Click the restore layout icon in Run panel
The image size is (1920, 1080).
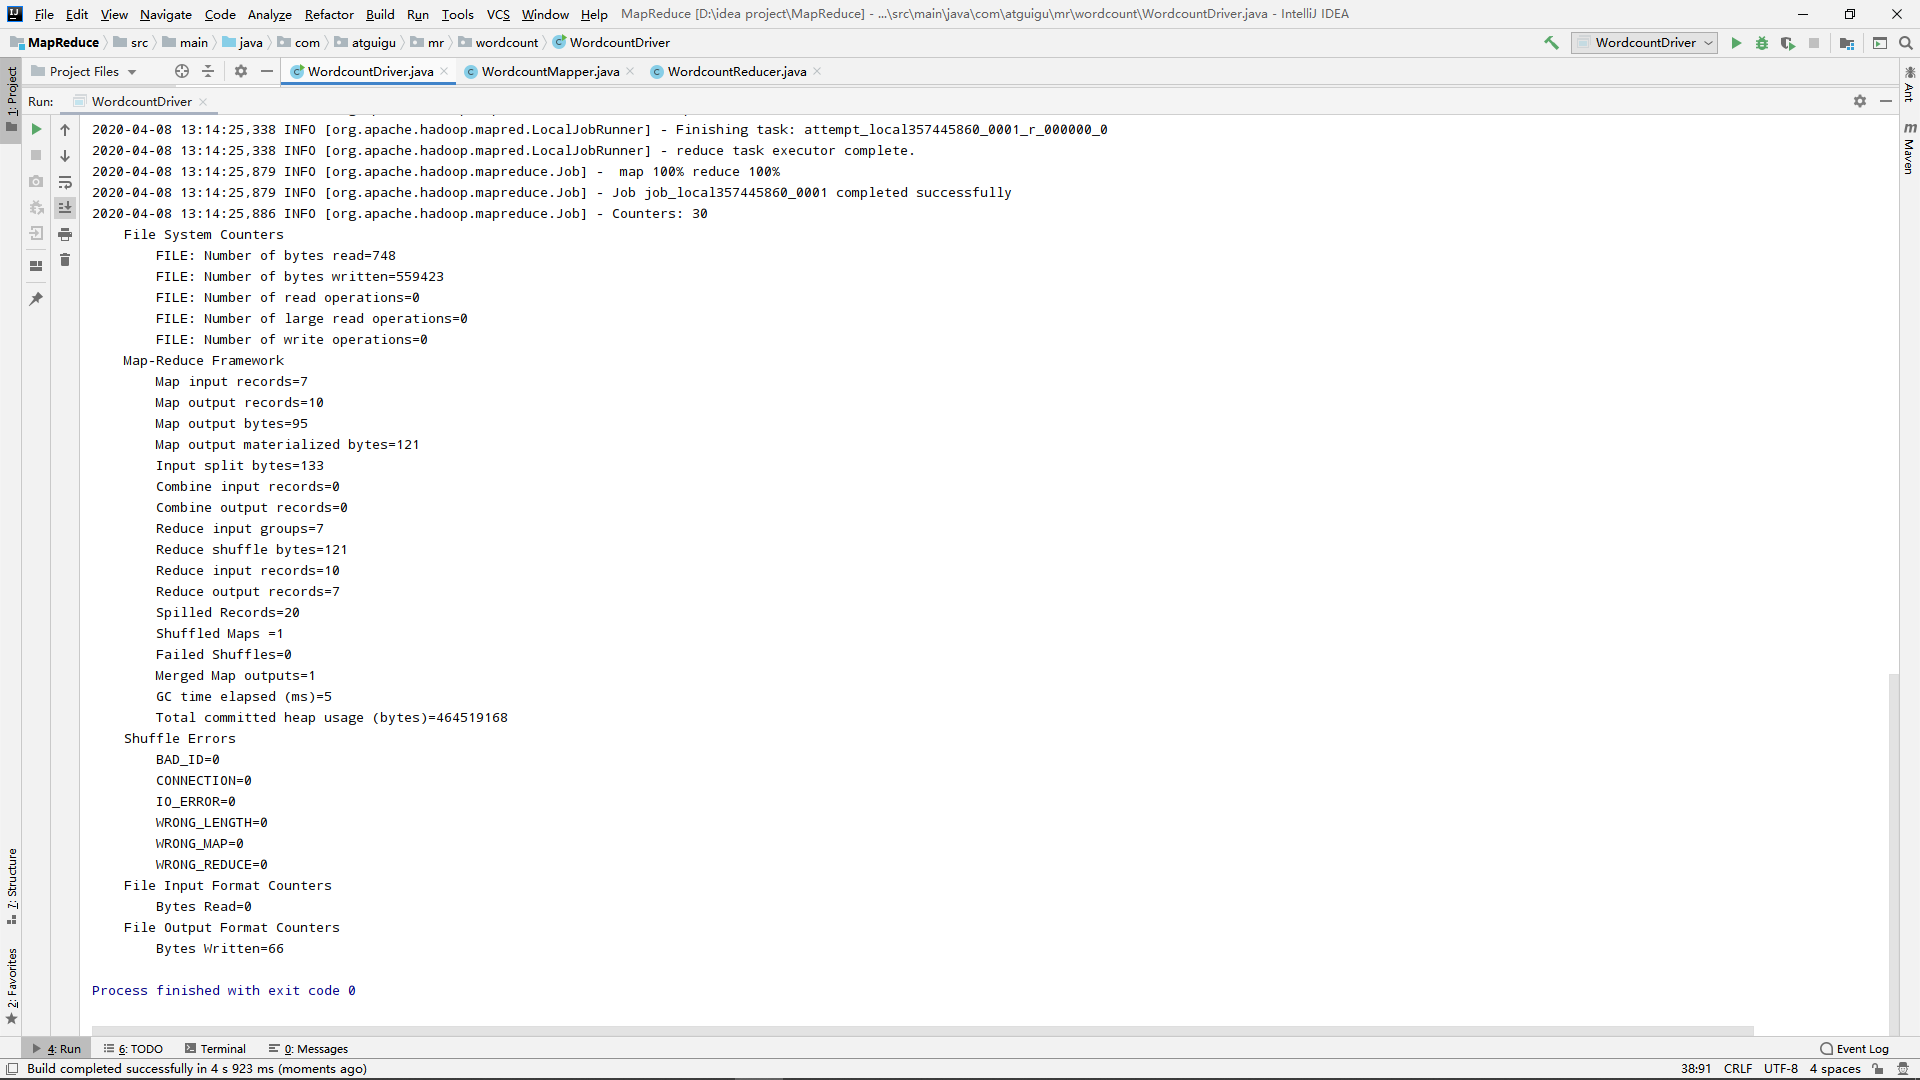tap(36, 266)
